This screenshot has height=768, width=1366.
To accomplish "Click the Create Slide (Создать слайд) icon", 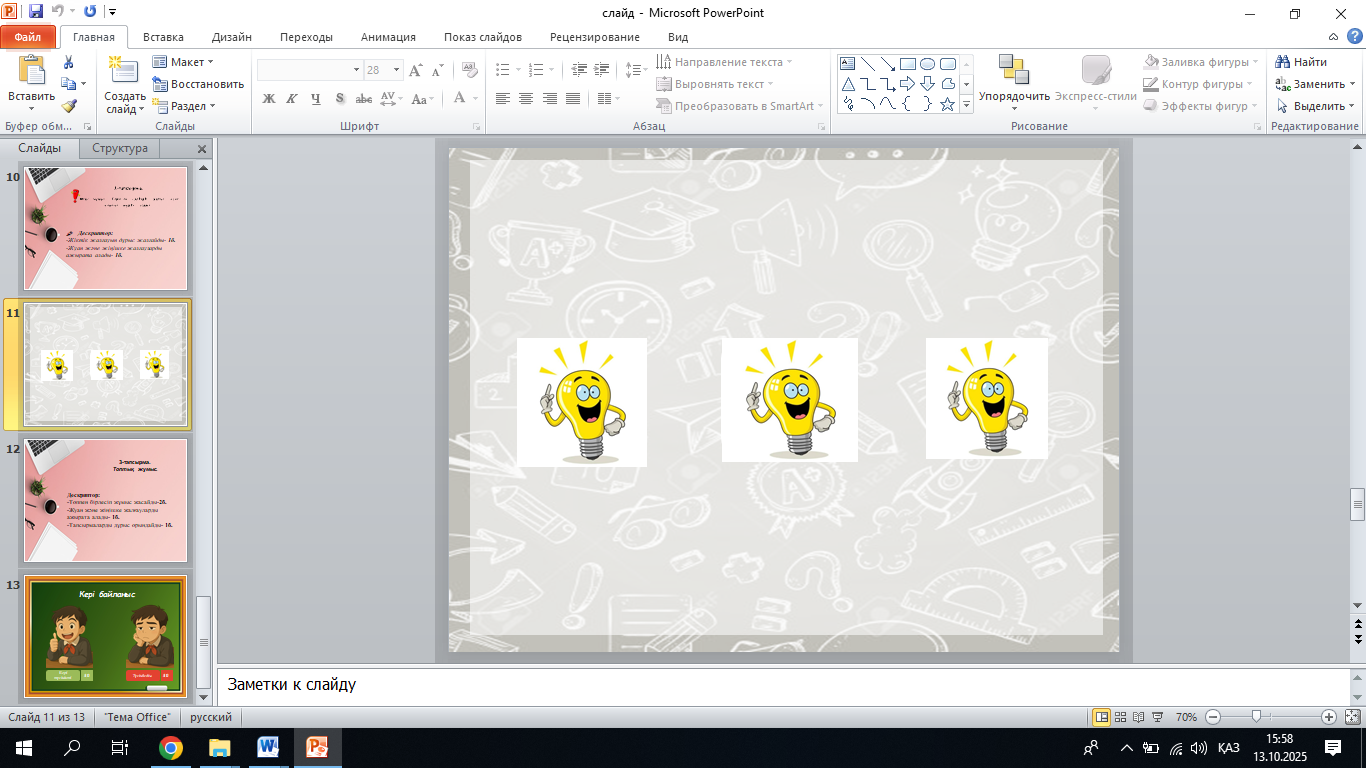I will pos(124,71).
